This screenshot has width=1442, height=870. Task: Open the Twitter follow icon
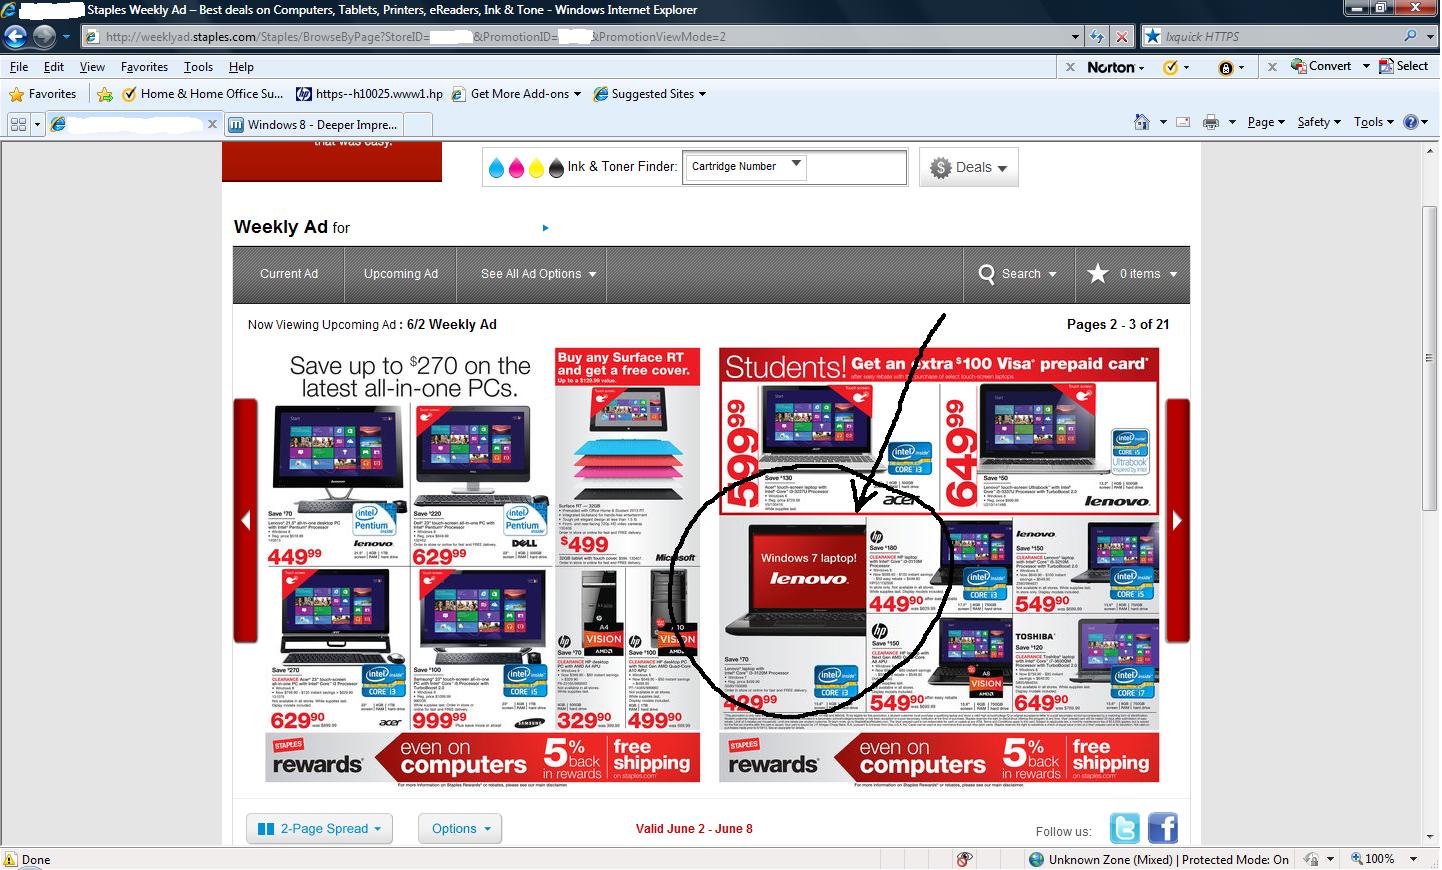pos(1125,828)
